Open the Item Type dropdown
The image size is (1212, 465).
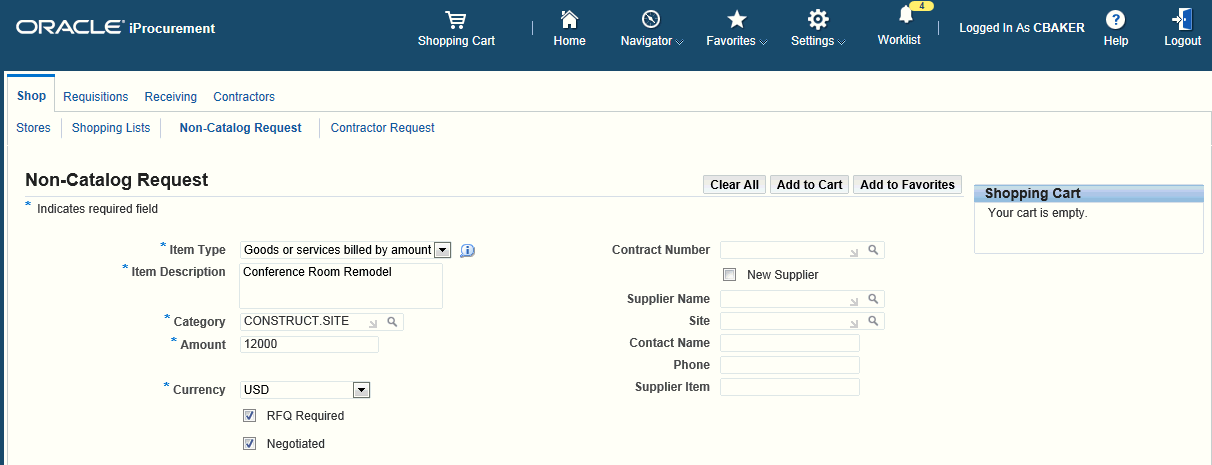[x=346, y=250]
